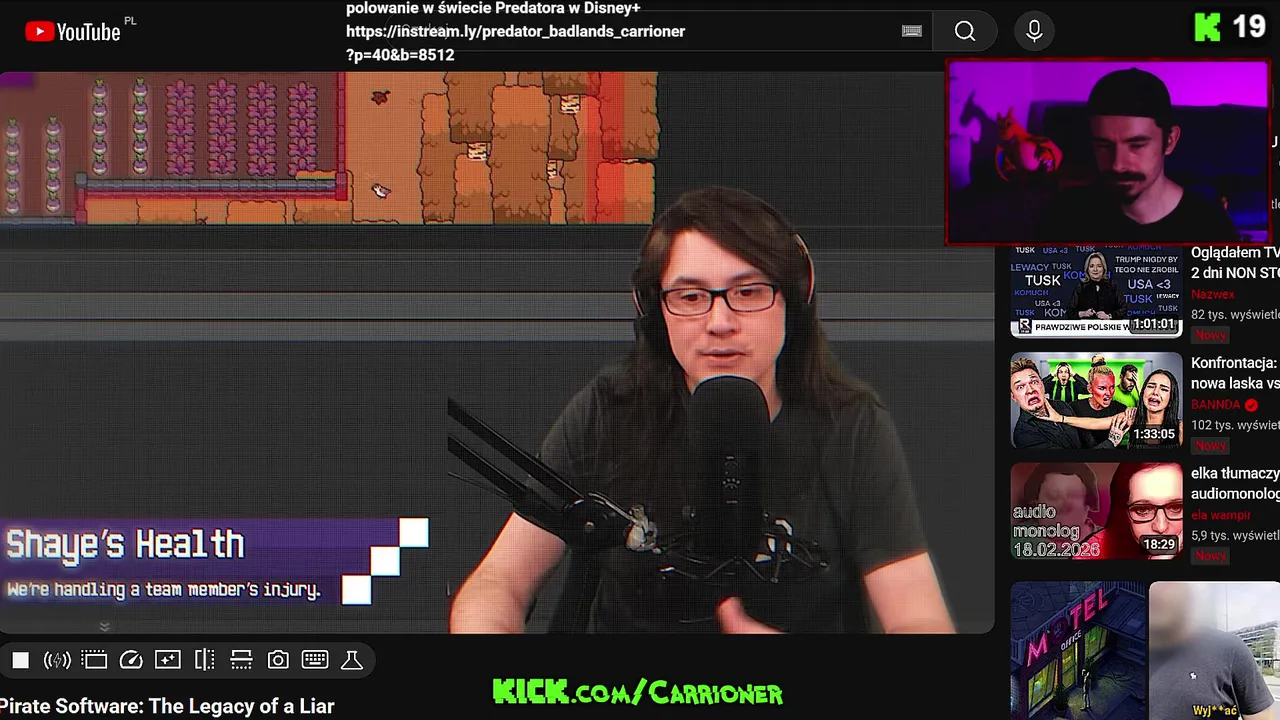The image size is (1280, 720).
Task: Open the BANNDA channel name
Action: coord(1216,404)
